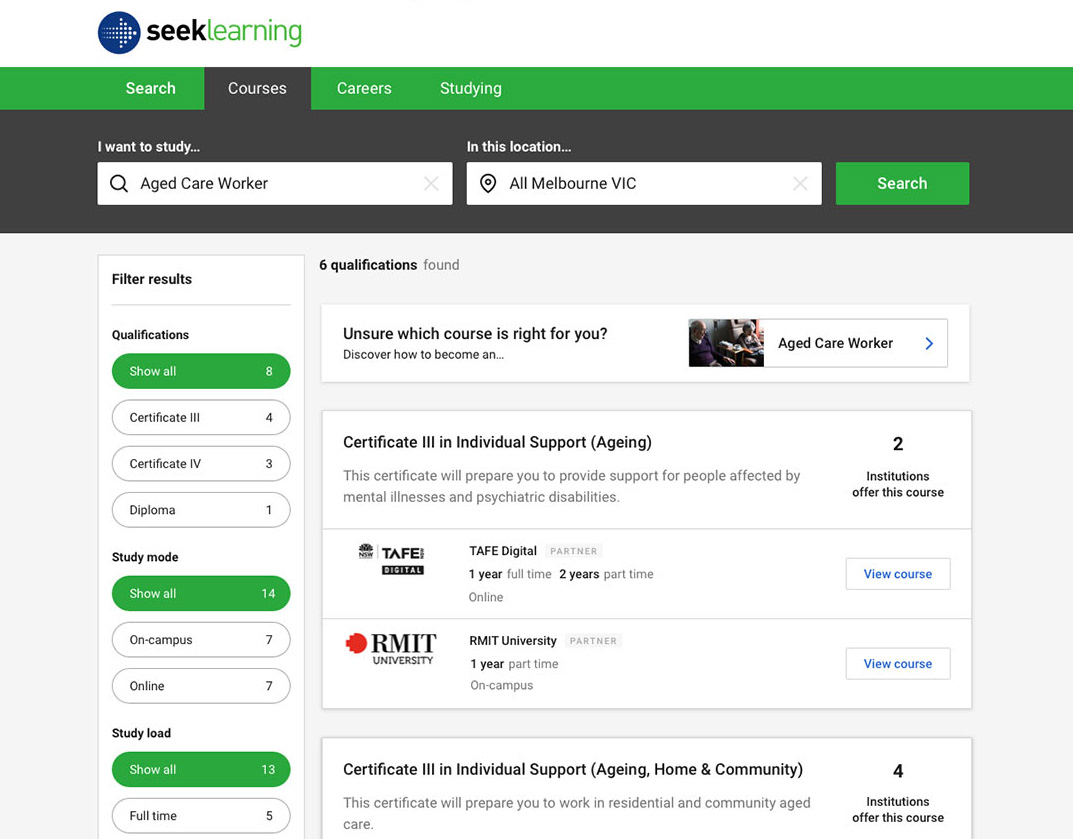Open the Aged Care Worker chevron arrow
The image size is (1073, 839).
(929, 344)
